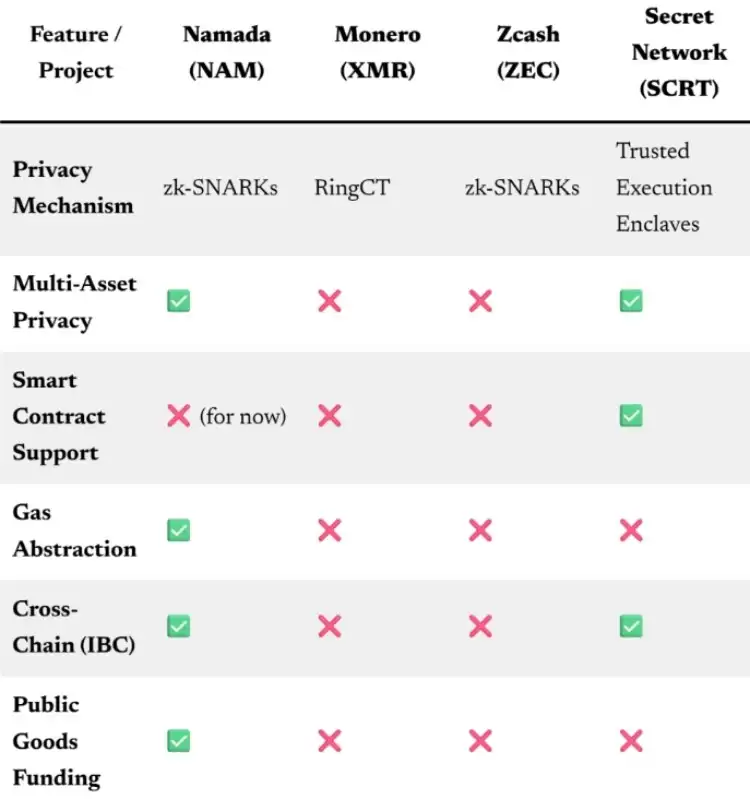
Task: Click the Namada (NAM) column header
Action: 227,52
